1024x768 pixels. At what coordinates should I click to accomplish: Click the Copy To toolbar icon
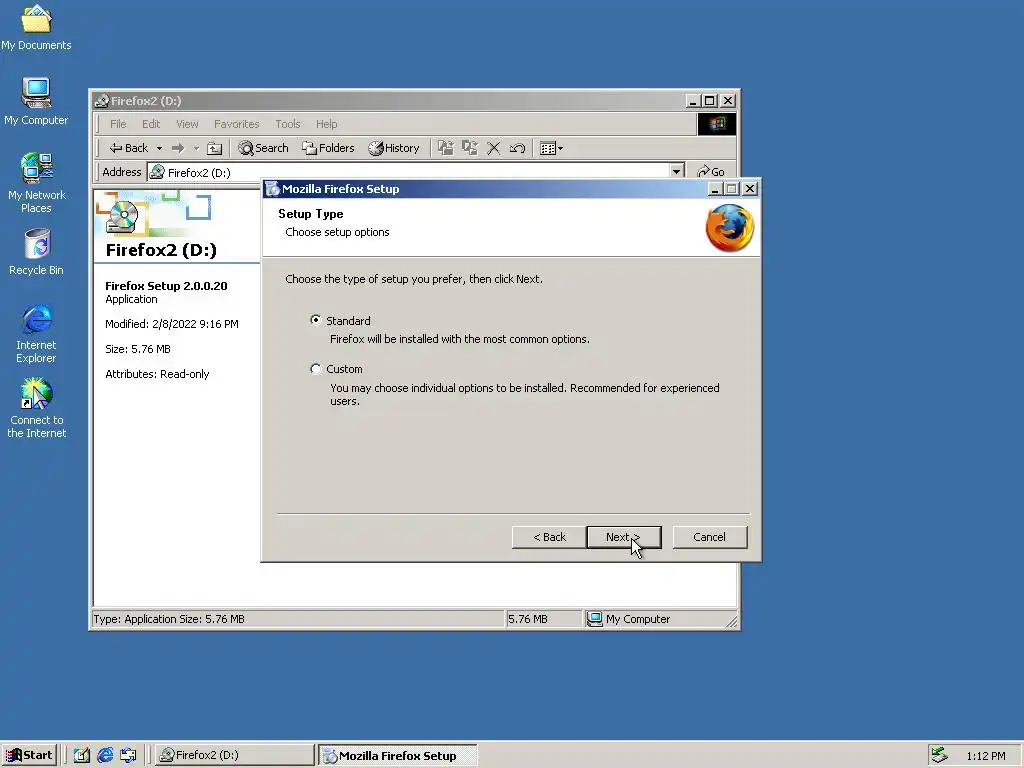[470, 148]
